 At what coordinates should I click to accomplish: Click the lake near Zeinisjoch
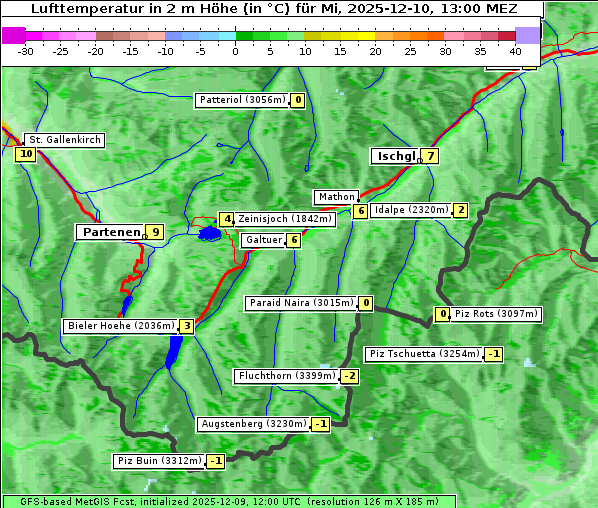pyautogui.click(x=209, y=233)
